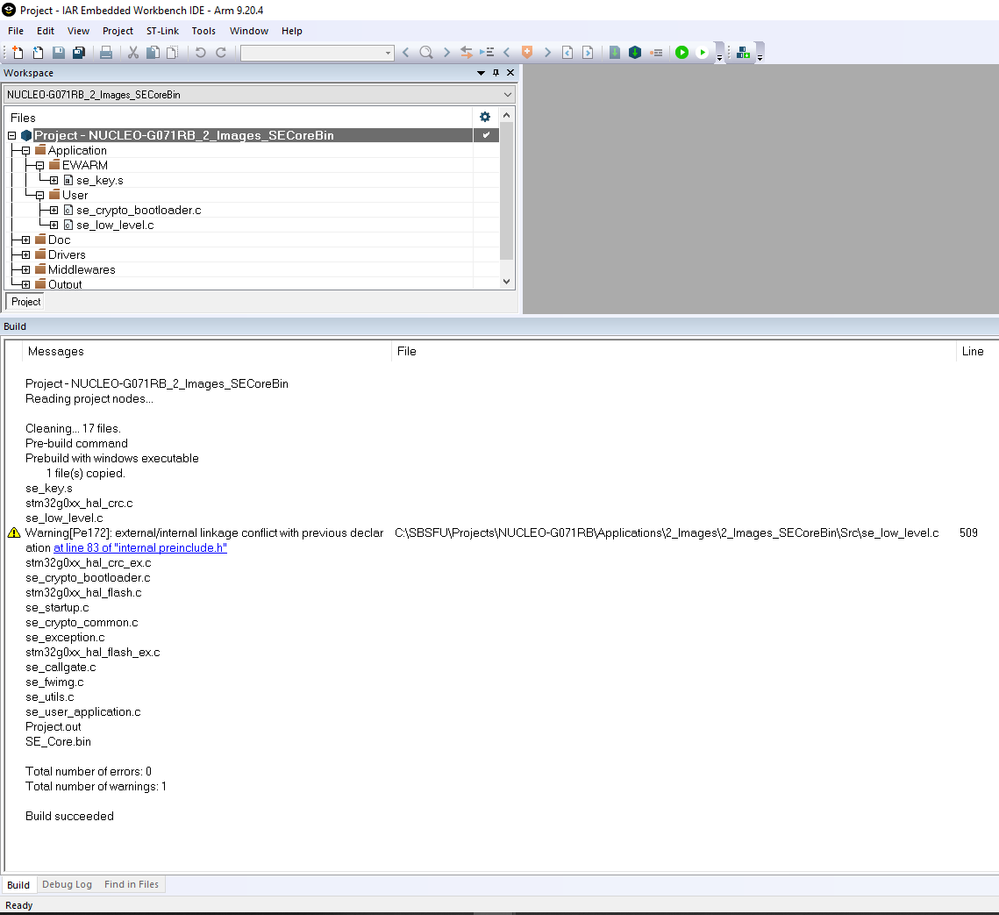Expand the Middlewares folder
The width and height of the screenshot is (999, 915).
(26, 270)
